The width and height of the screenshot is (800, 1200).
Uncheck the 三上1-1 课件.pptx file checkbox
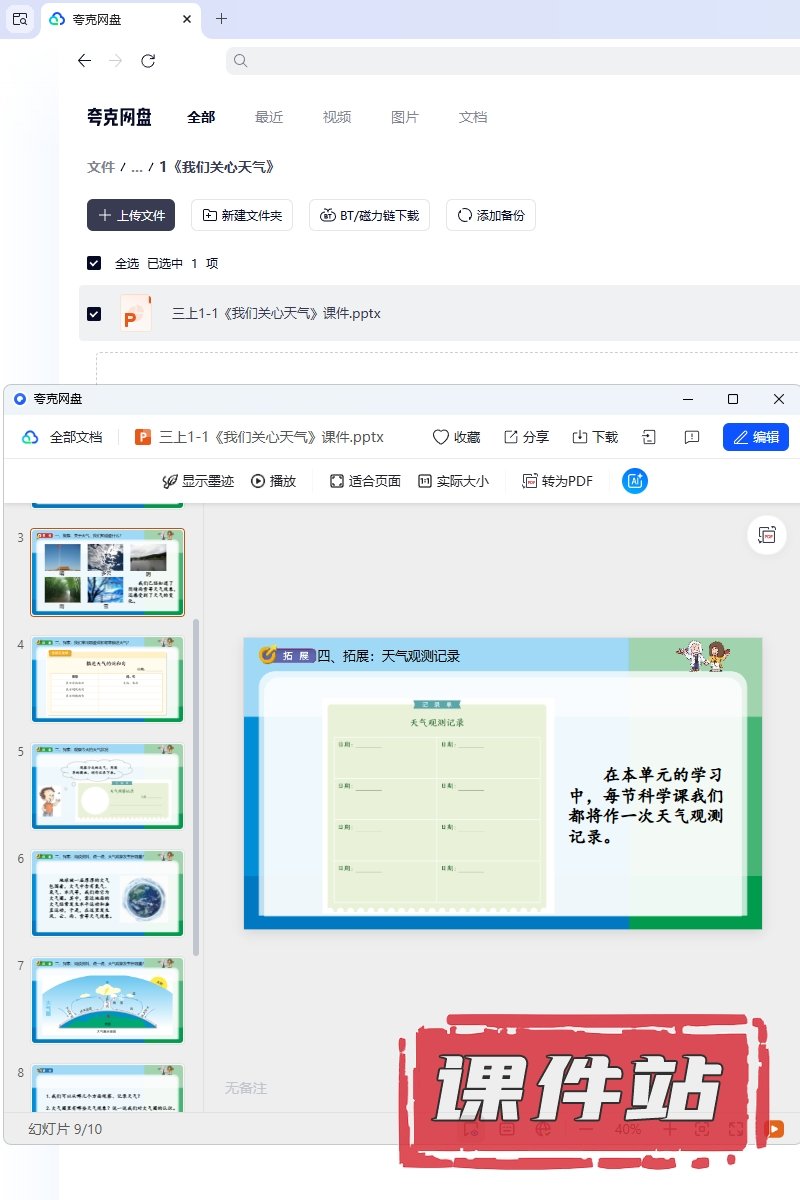pos(94,313)
